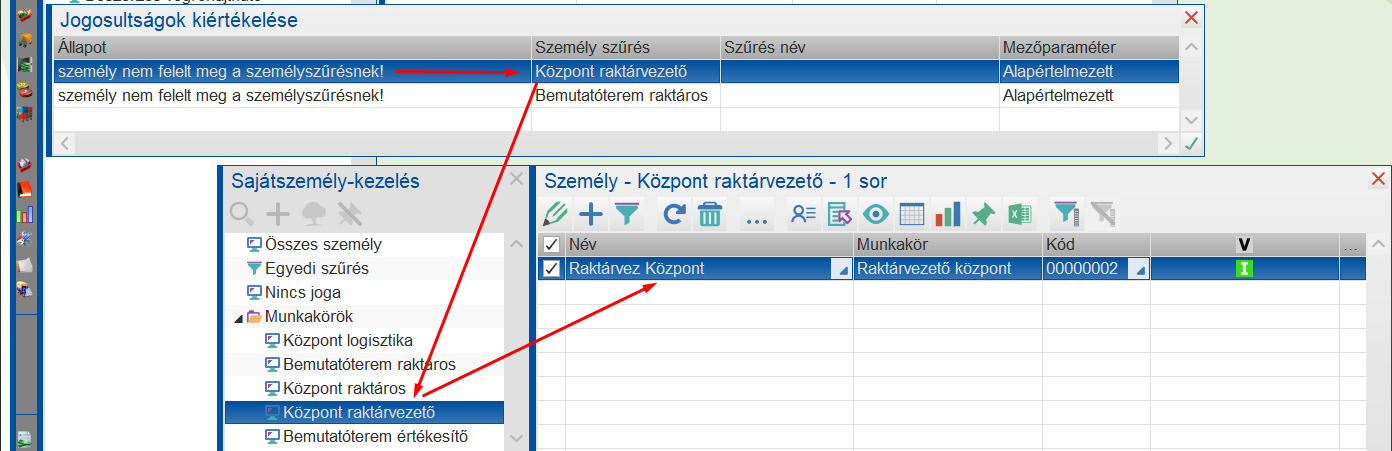Click Szűrés név column header
The width and height of the screenshot is (1392, 451).
point(859,48)
